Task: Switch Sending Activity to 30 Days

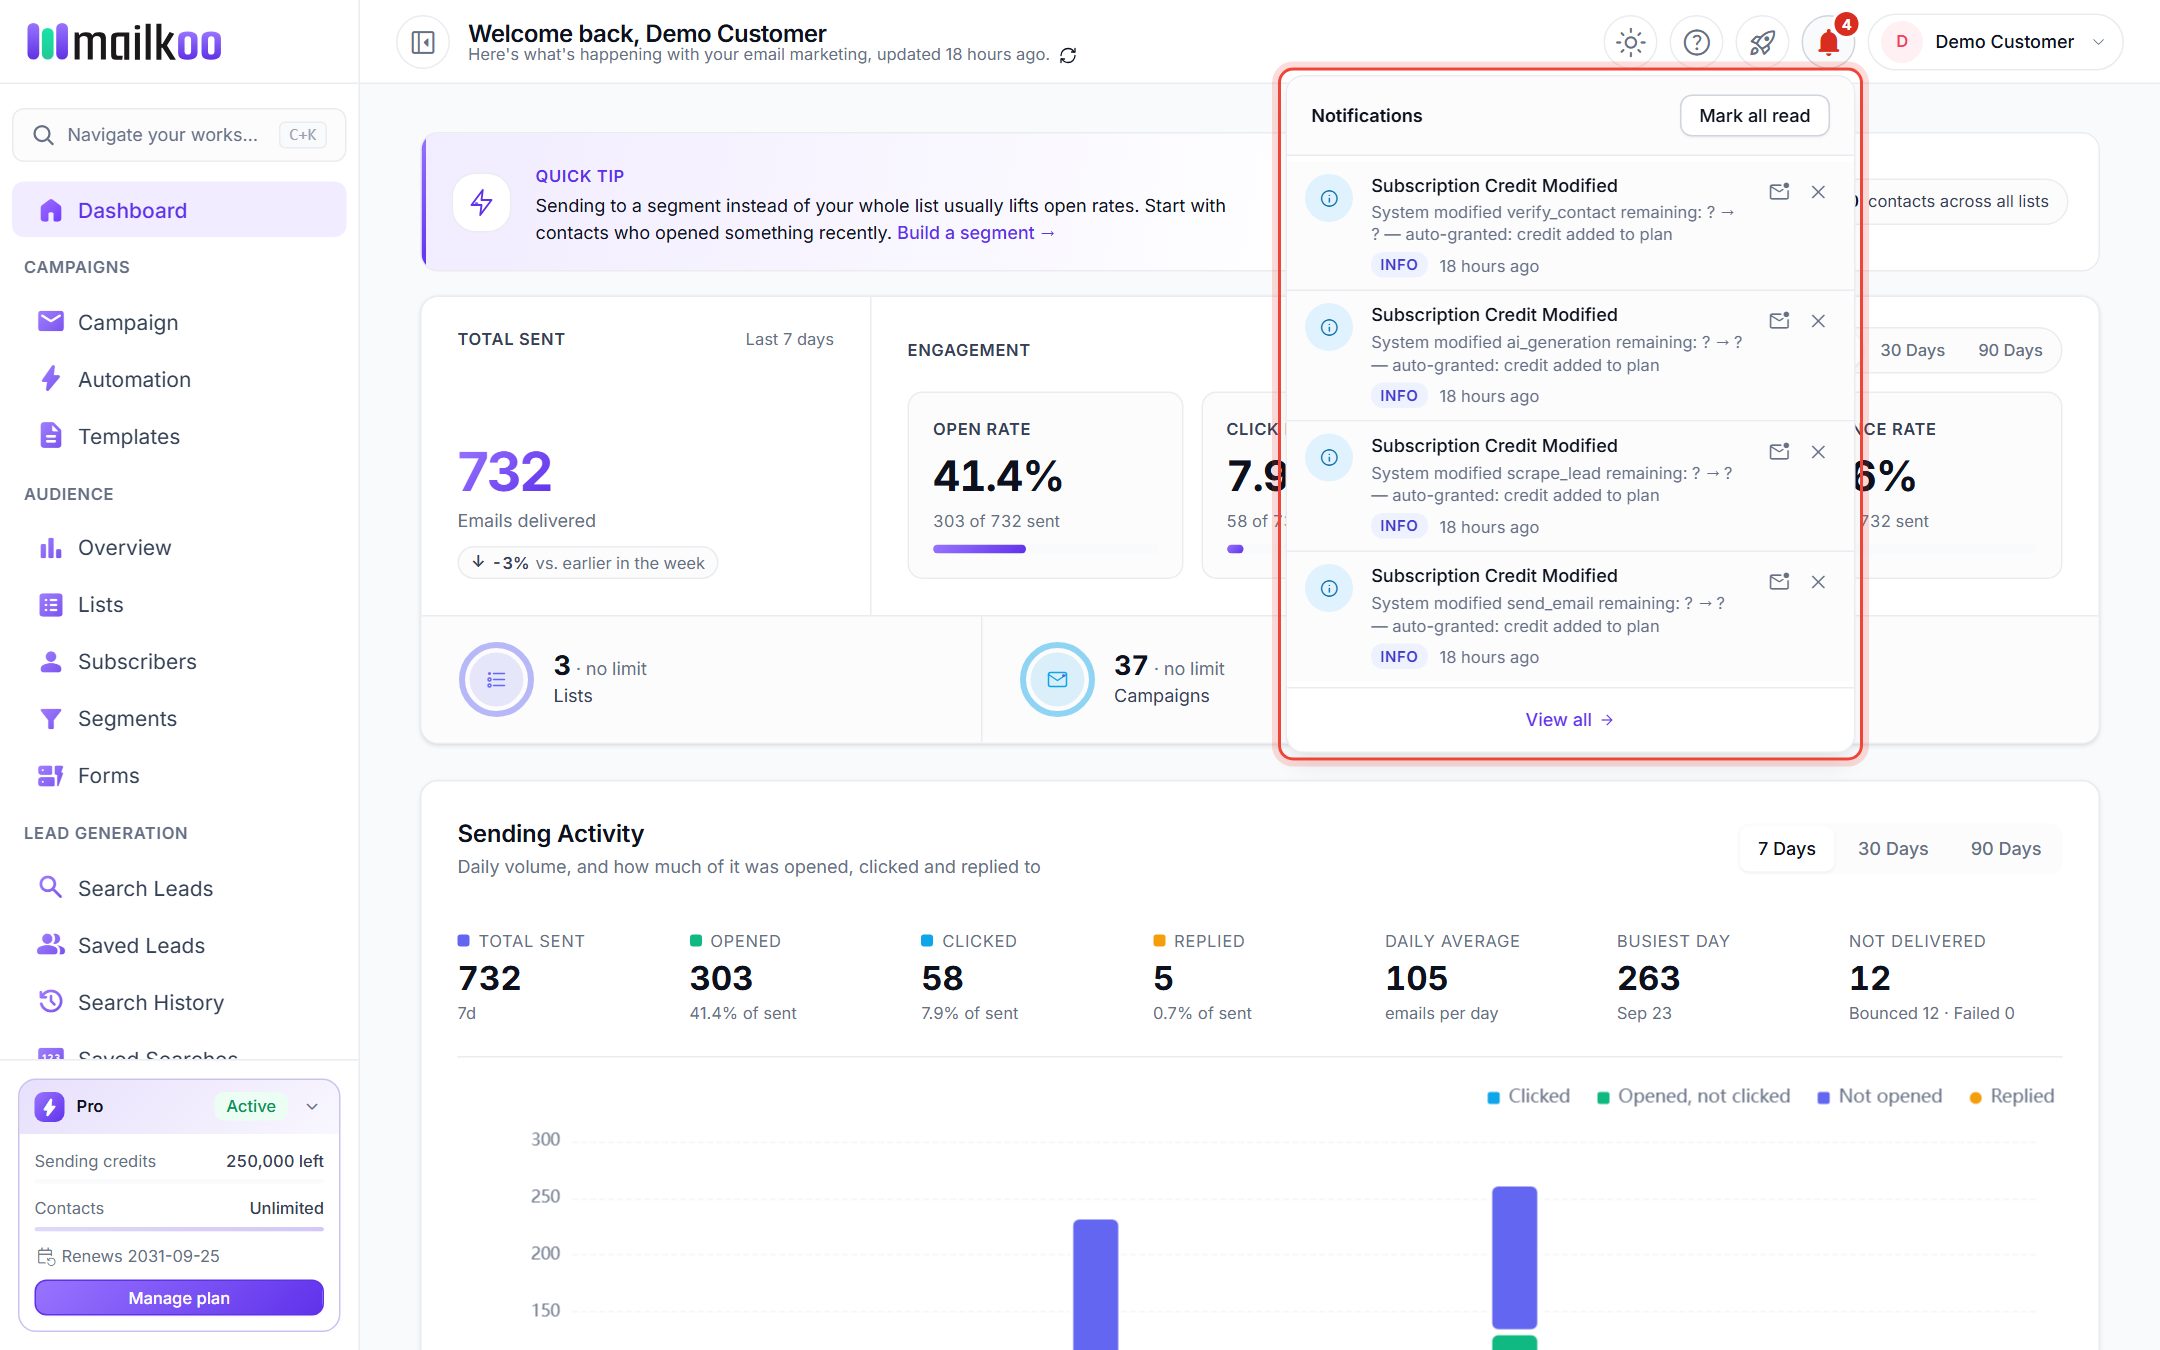Action: [1893, 849]
